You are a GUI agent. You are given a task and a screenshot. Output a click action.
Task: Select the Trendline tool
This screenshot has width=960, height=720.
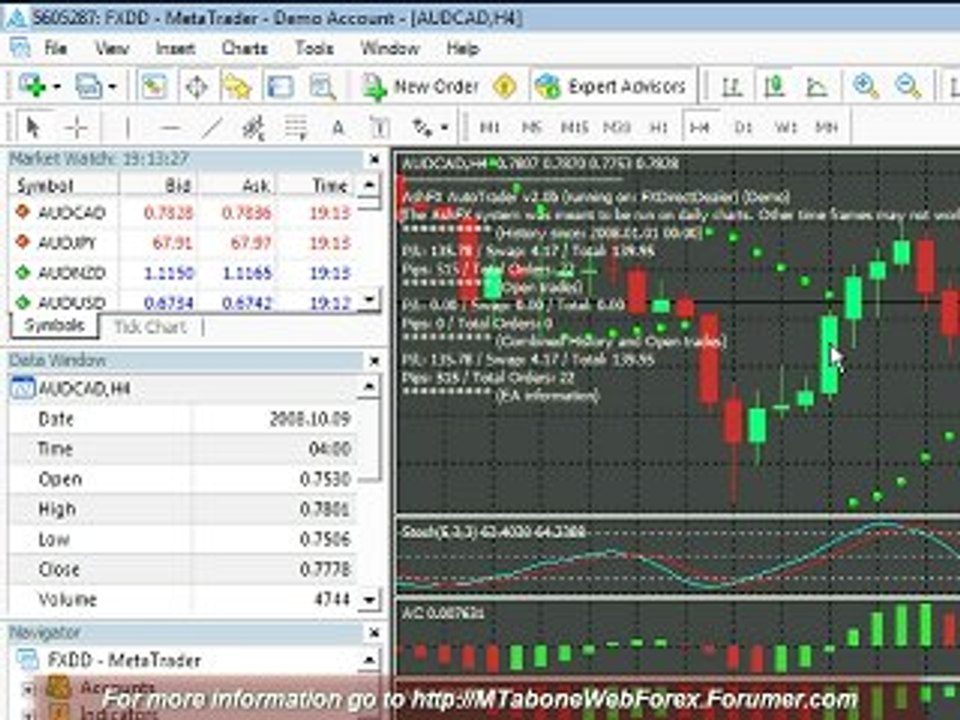pos(212,127)
